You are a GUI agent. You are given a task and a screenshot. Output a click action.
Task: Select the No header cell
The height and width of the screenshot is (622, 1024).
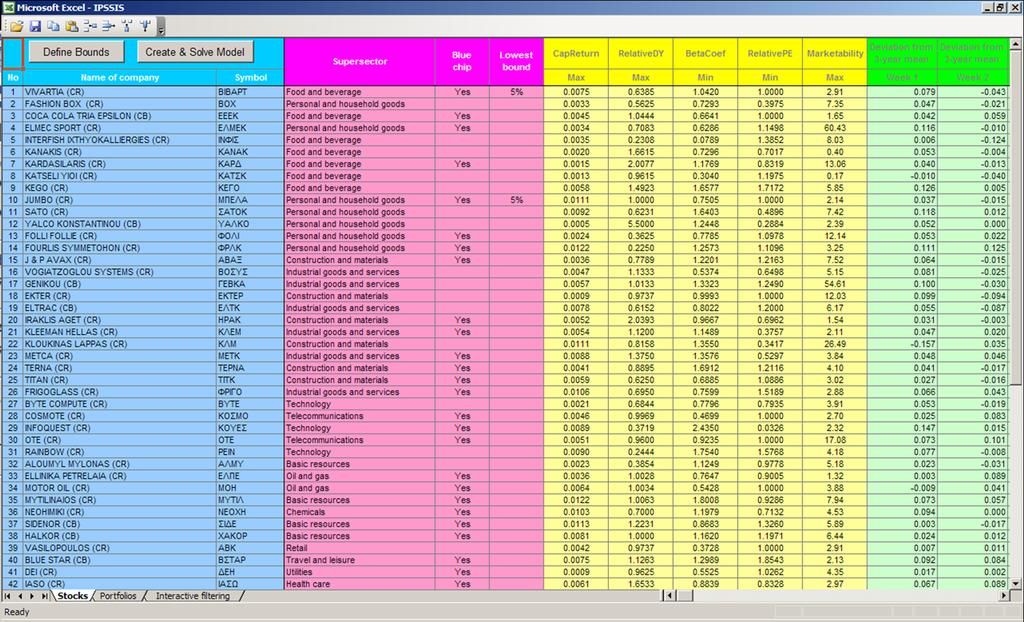click(x=13, y=77)
